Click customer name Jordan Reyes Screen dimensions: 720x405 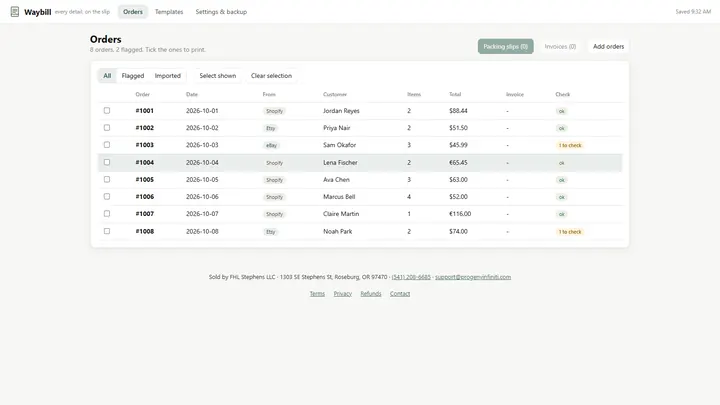click(x=341, y=111)
